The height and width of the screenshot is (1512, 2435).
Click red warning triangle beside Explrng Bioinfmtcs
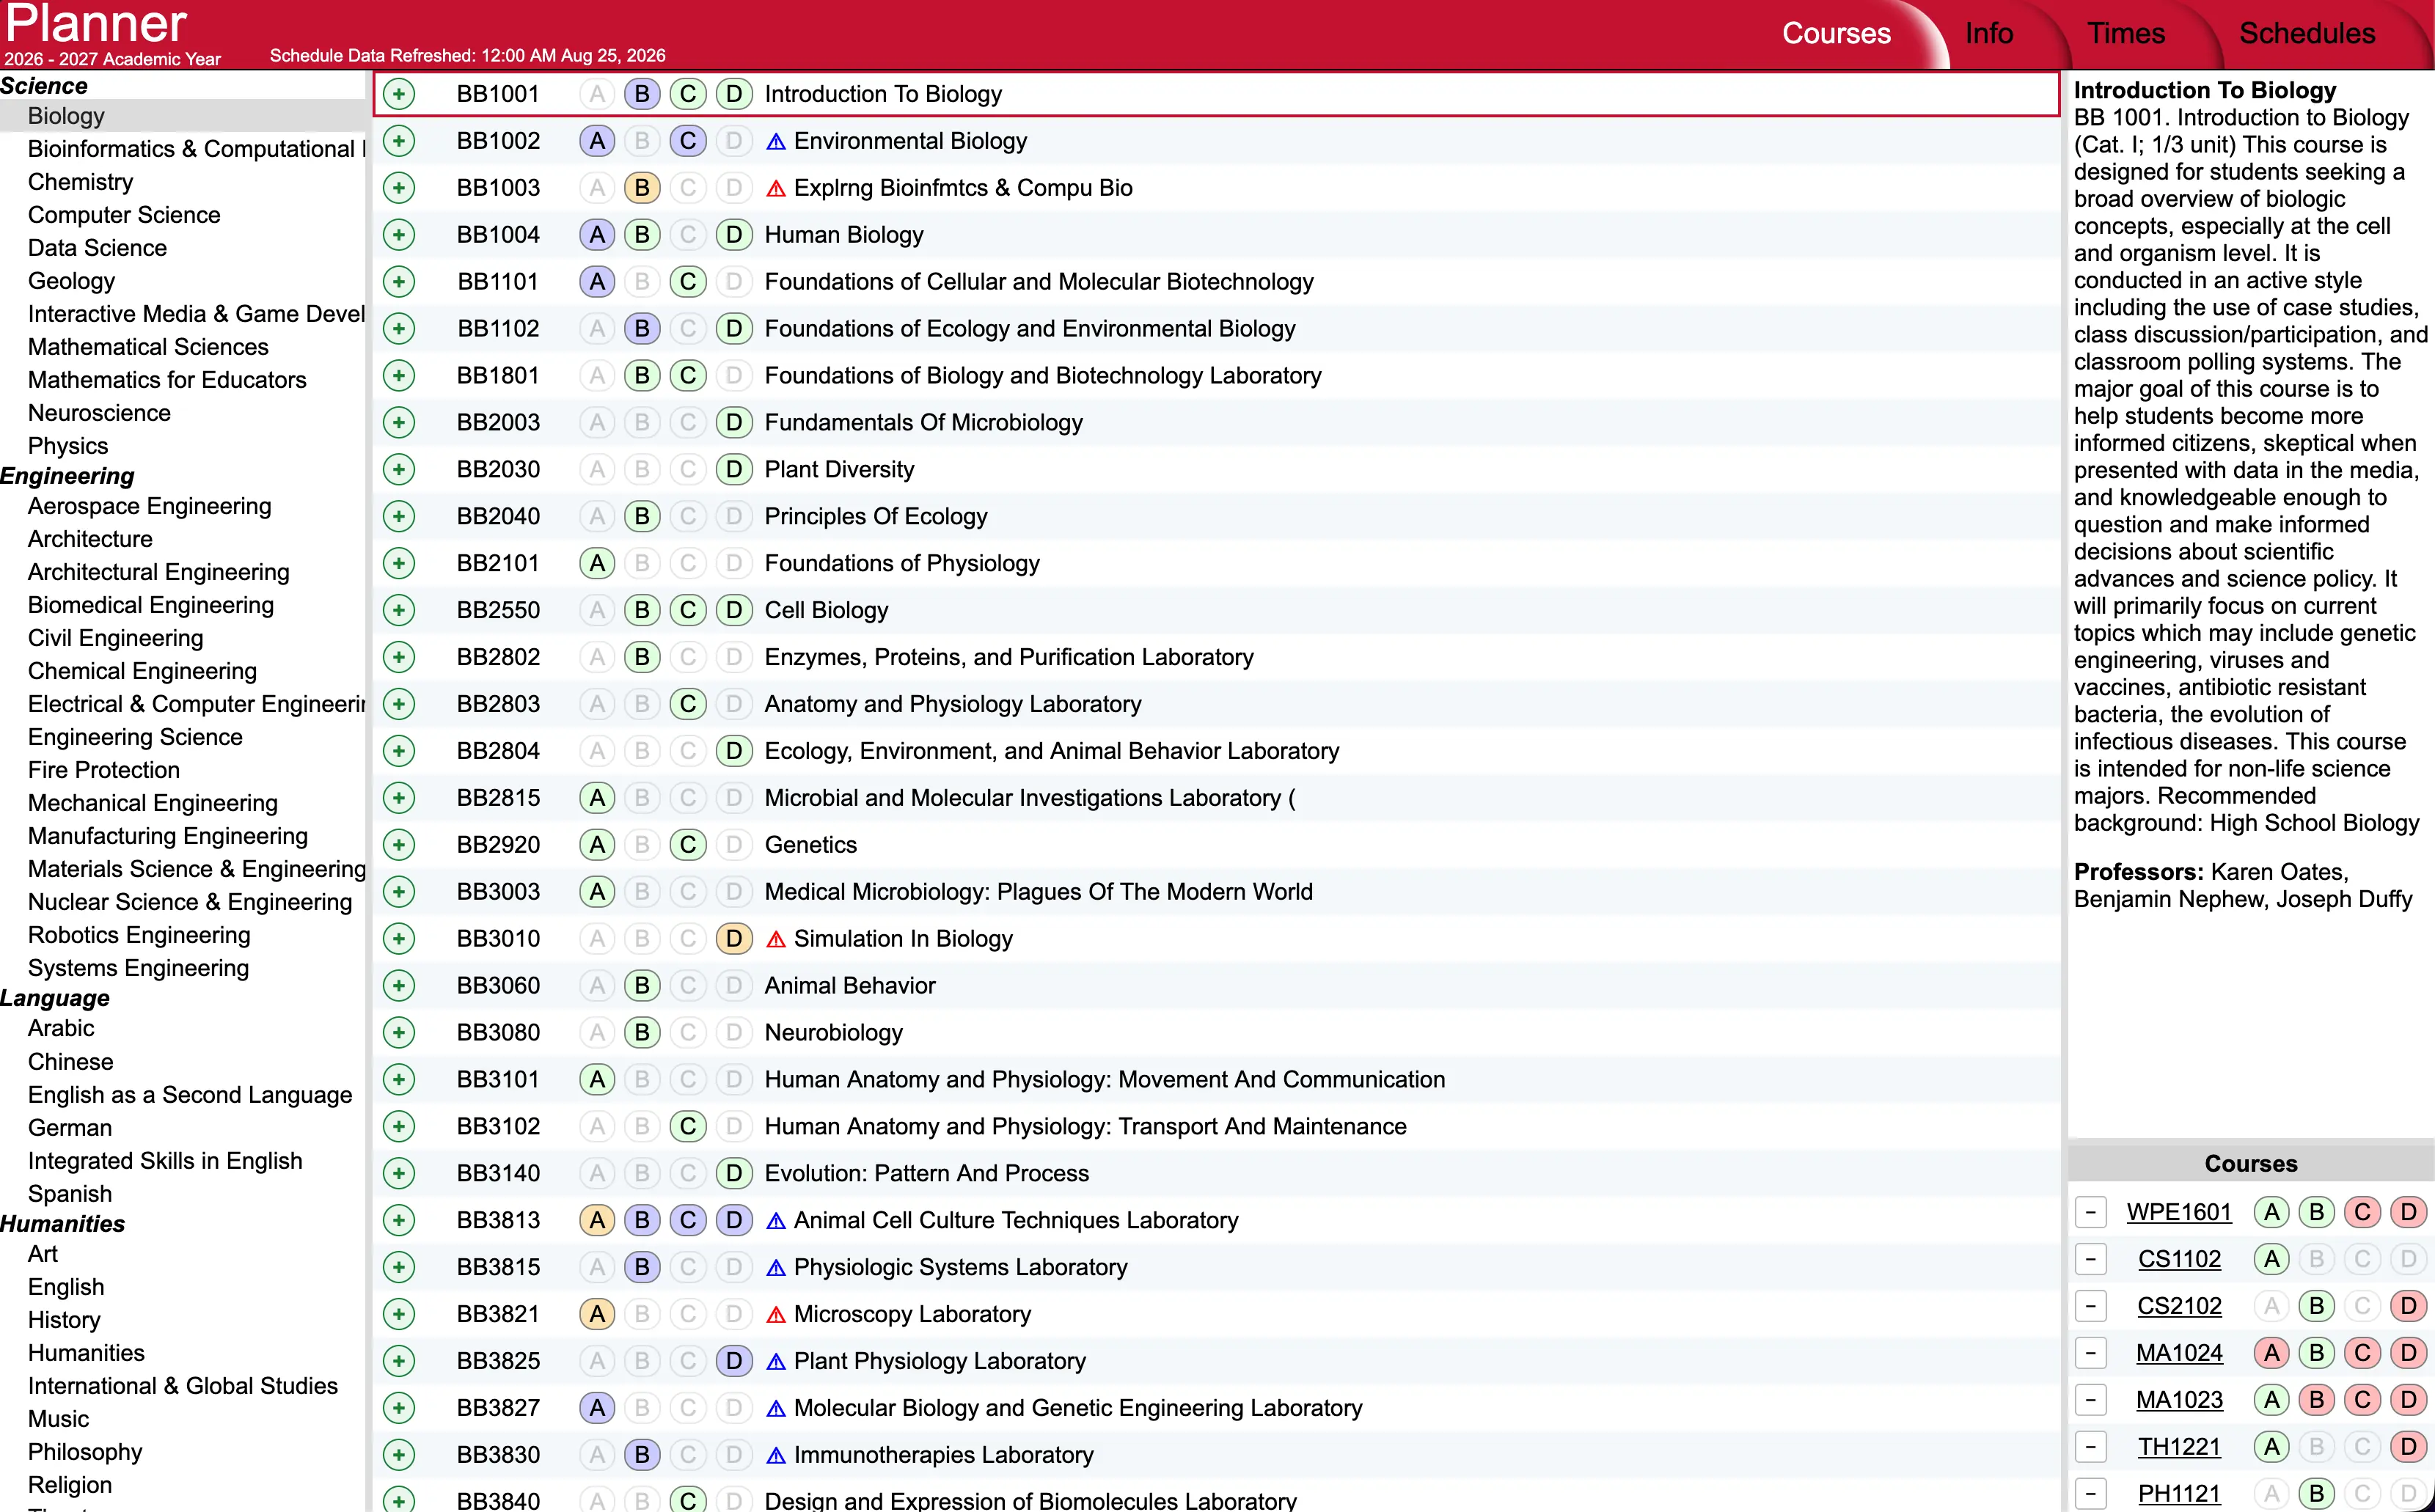coord(776,189)
